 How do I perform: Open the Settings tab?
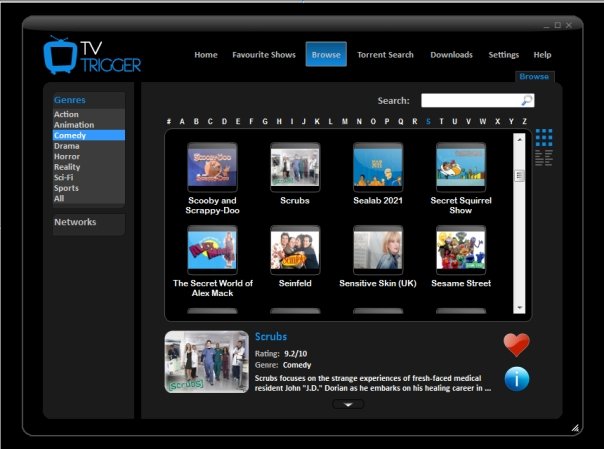pyautogui.click(x=503, y=55)
